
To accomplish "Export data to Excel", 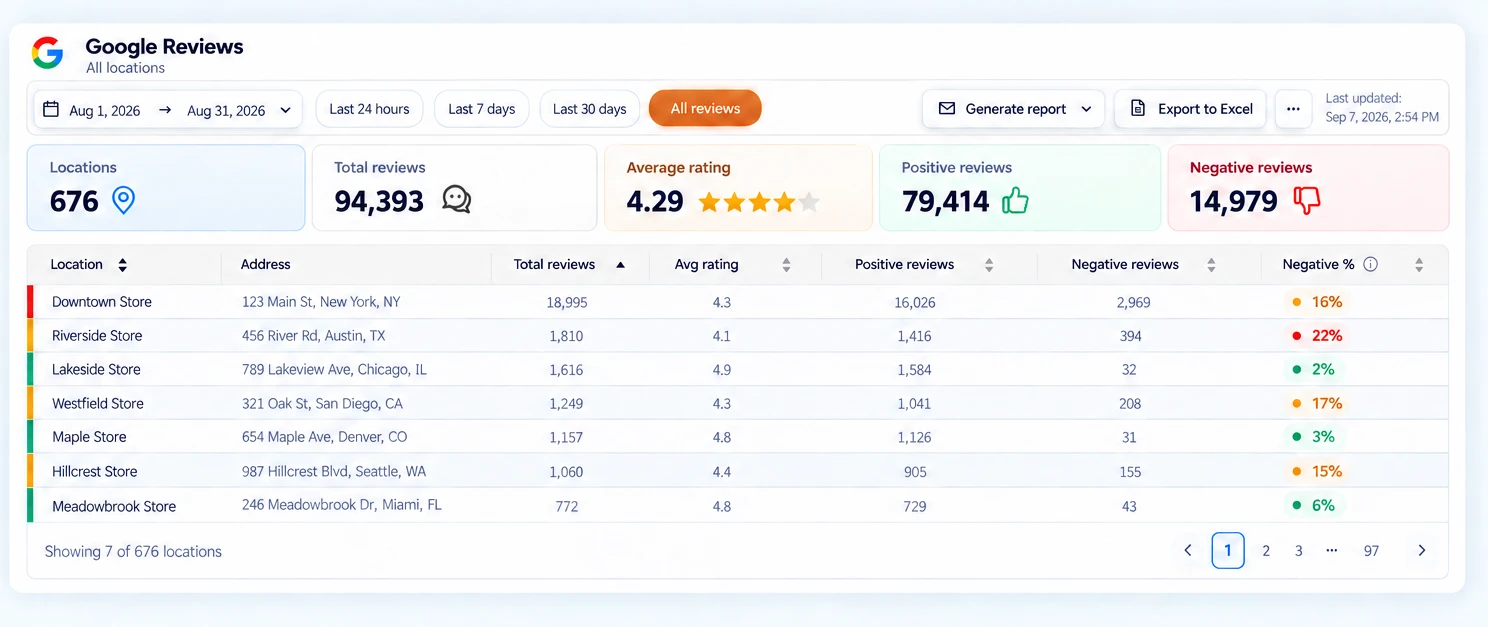I will coord(1190,109).
